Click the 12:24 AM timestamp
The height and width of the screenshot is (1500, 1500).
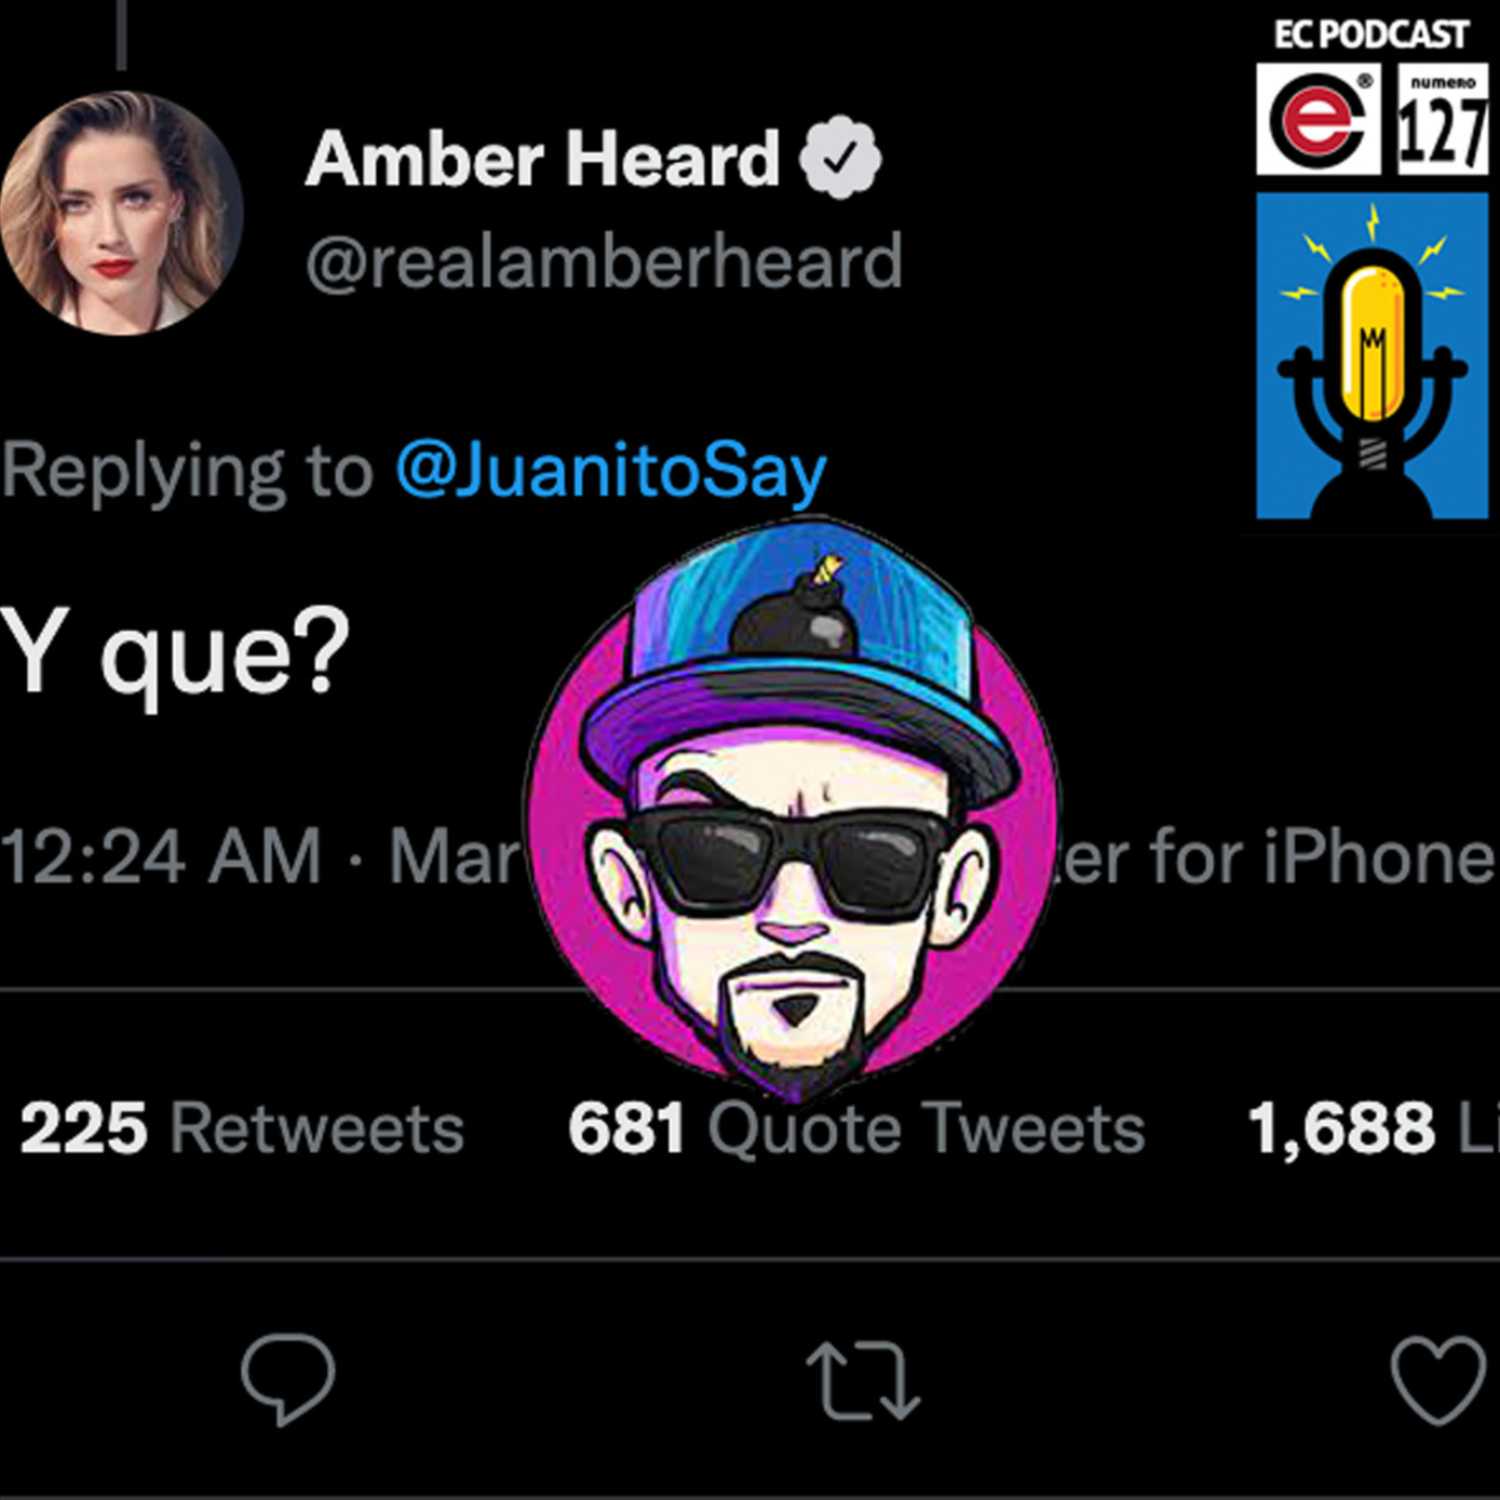[161, 857]
